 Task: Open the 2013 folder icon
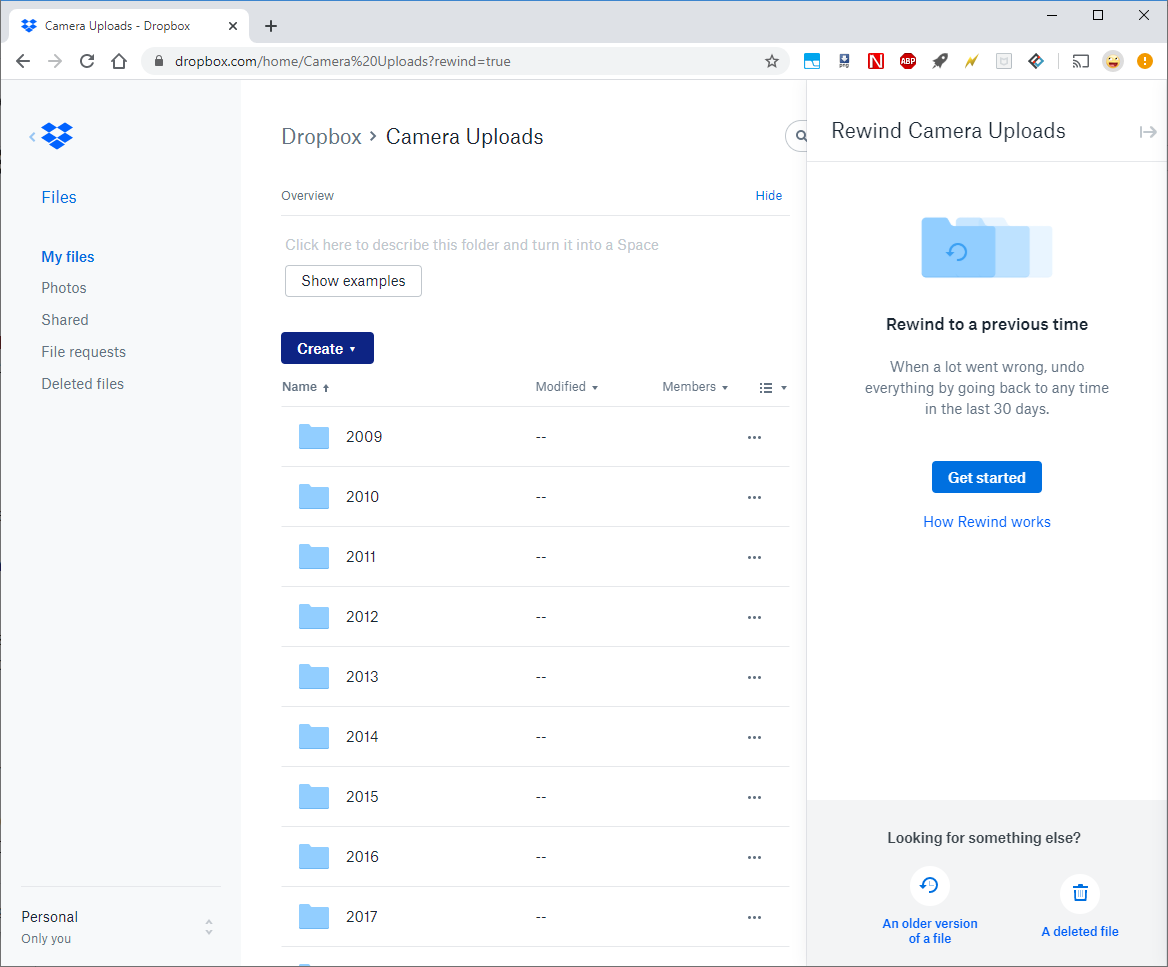click(x=314, y=676)
